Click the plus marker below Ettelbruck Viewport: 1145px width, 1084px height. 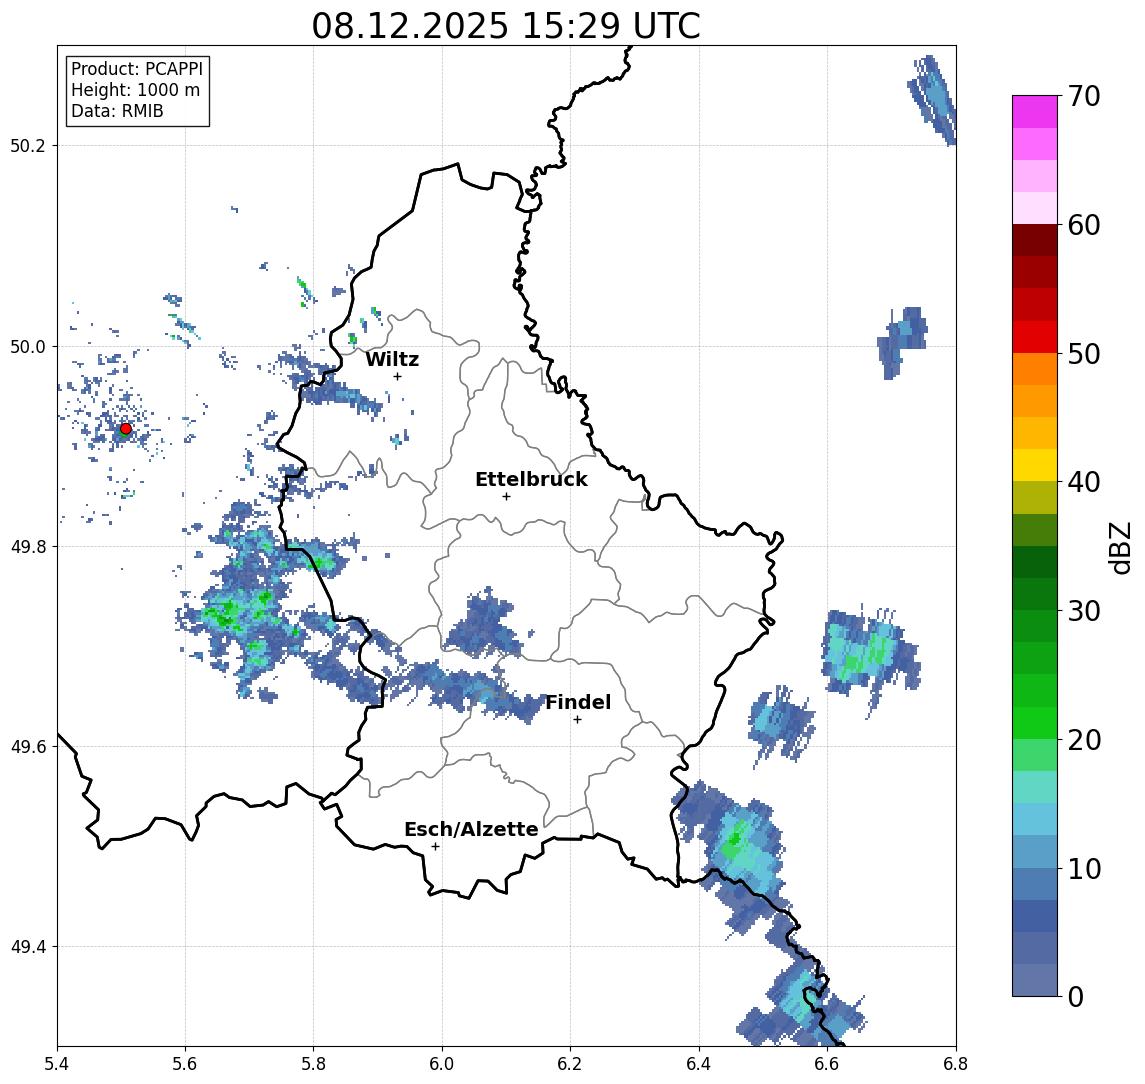pos(506,497)
